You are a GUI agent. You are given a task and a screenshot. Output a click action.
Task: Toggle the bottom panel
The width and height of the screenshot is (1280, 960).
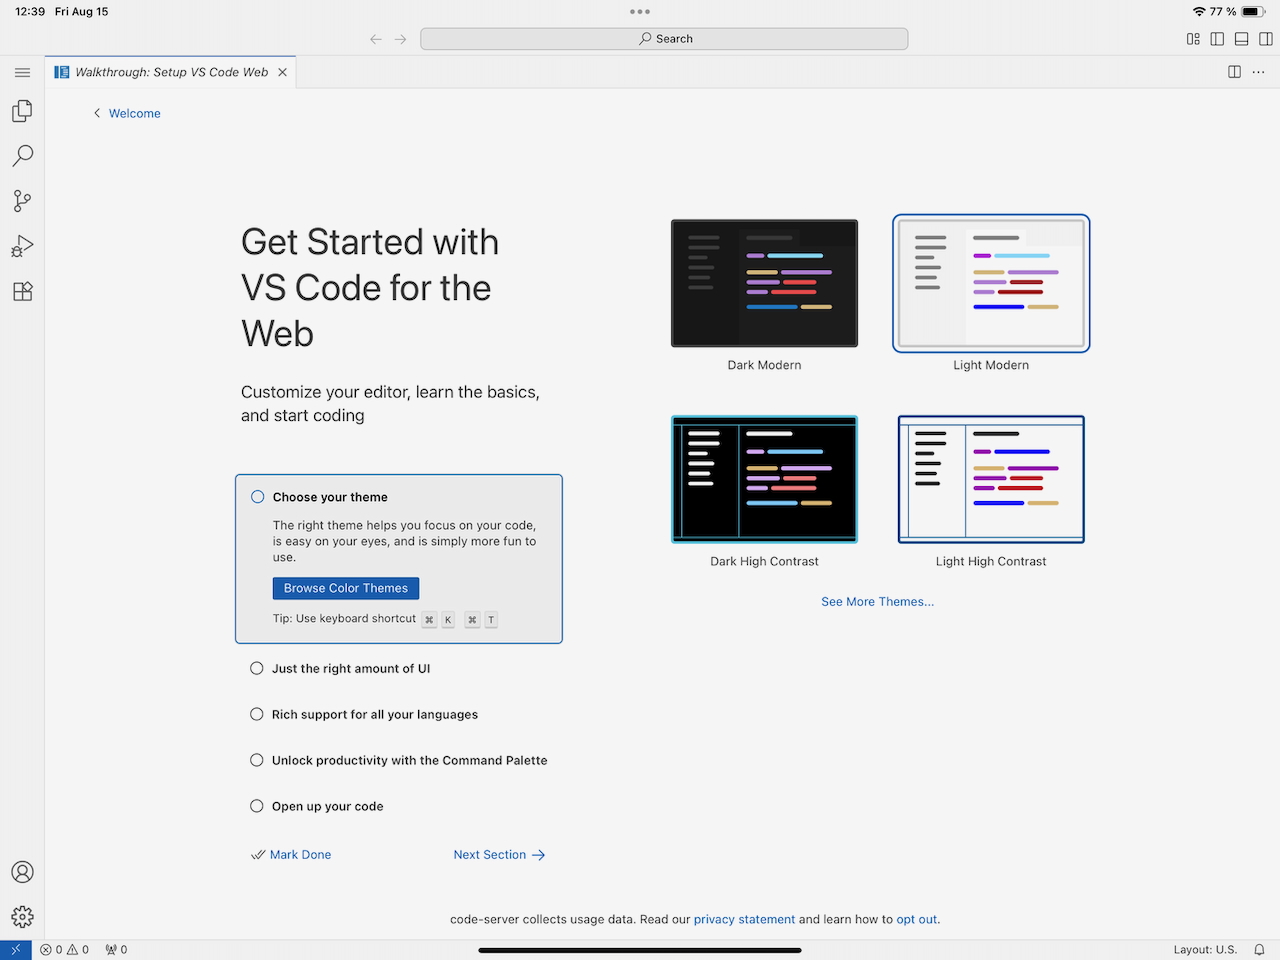pos(1241,39)
